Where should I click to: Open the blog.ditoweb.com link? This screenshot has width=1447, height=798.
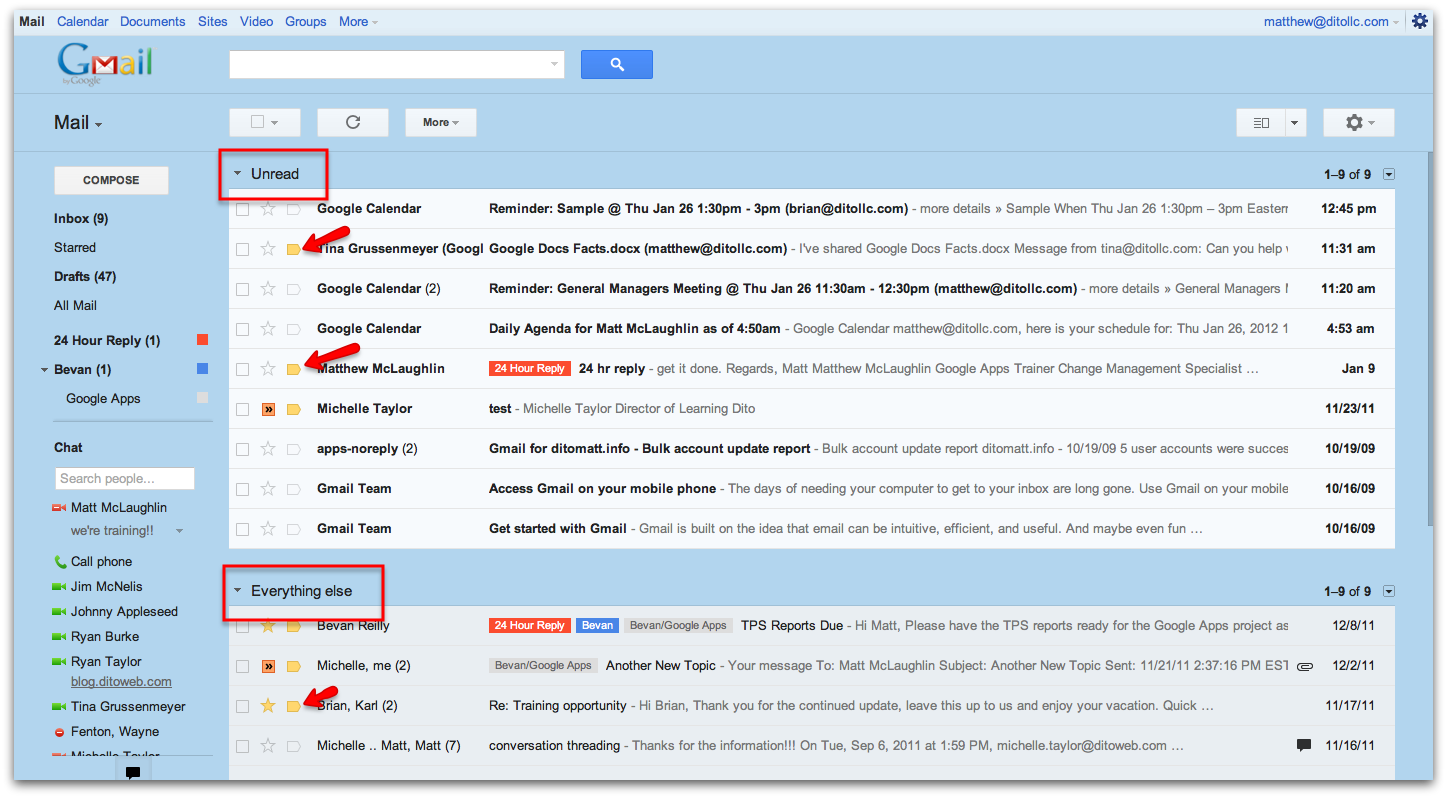(x=121, y=681)
